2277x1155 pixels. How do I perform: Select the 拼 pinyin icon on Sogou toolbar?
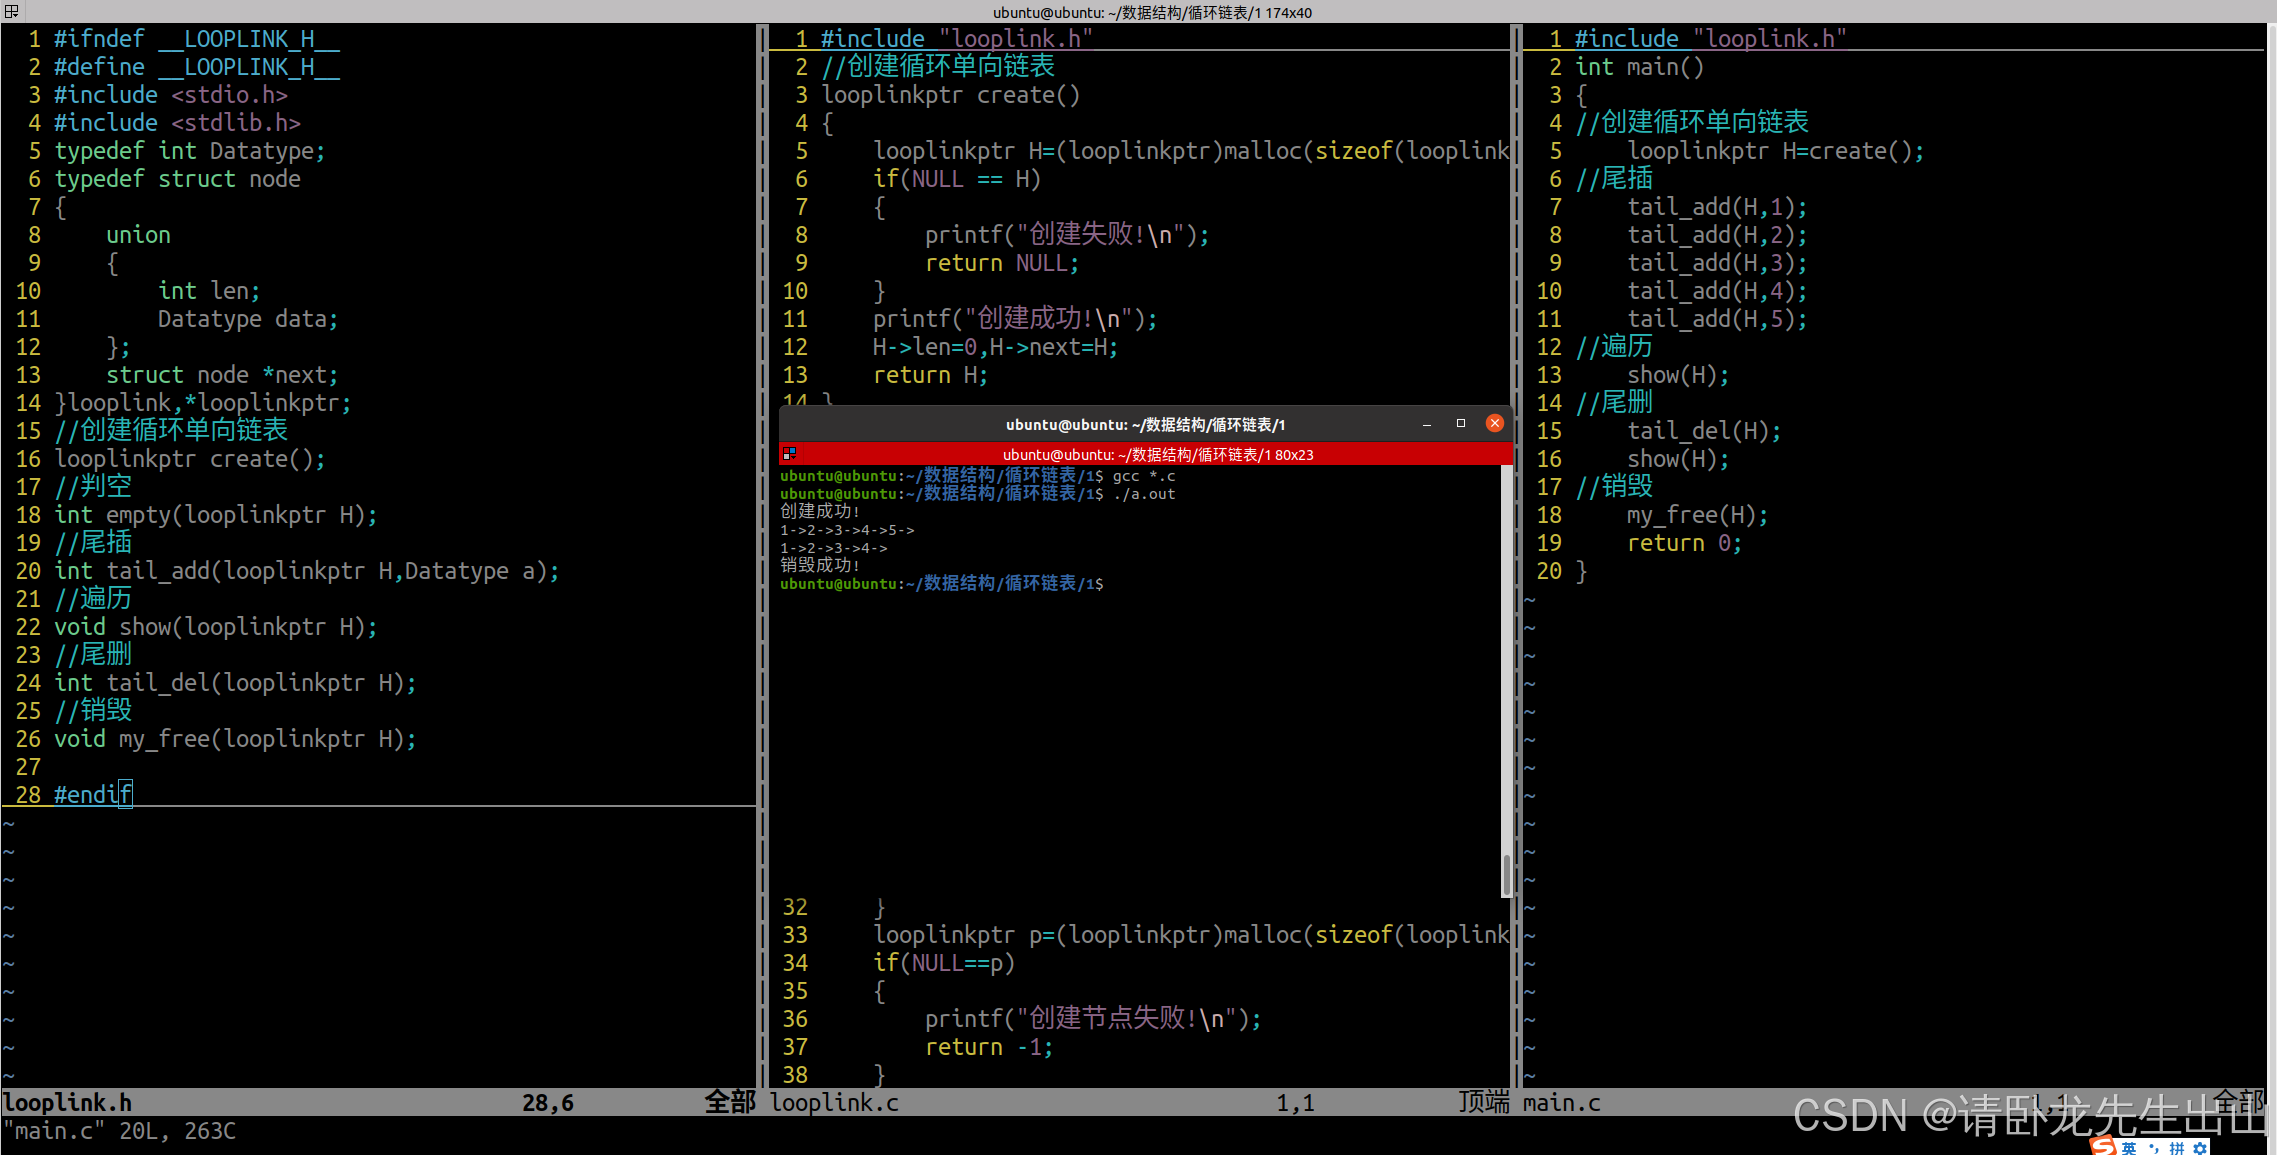2177,1148
